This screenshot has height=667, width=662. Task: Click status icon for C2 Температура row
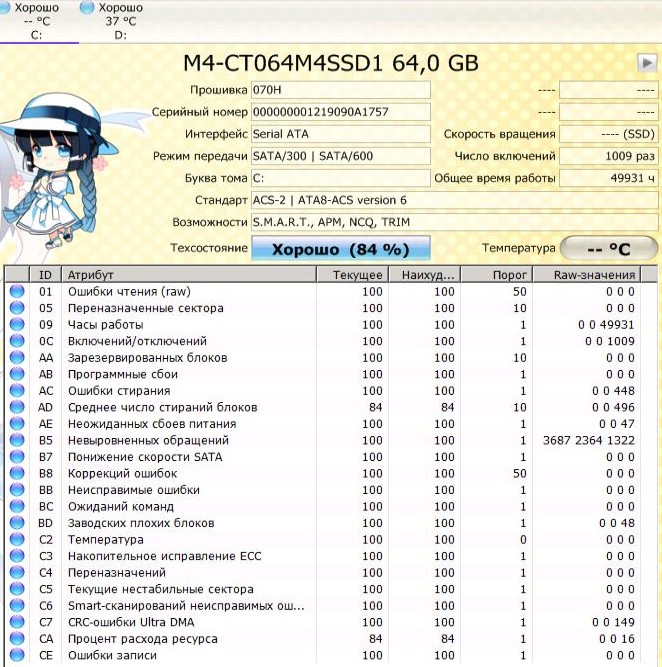coord(17,539)
